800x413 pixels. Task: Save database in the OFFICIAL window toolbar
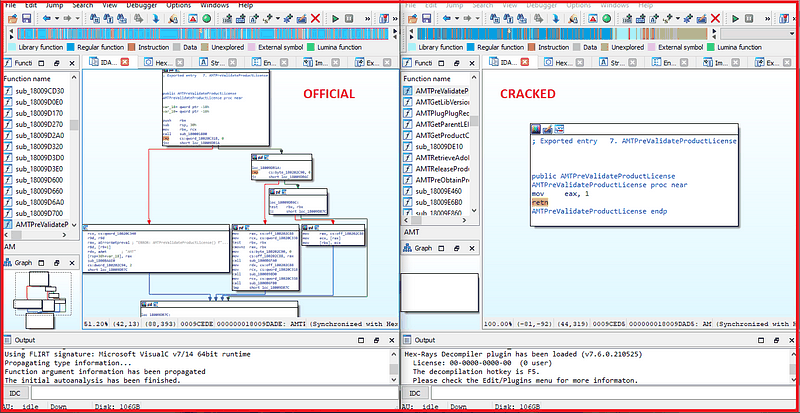pos(27,19)
